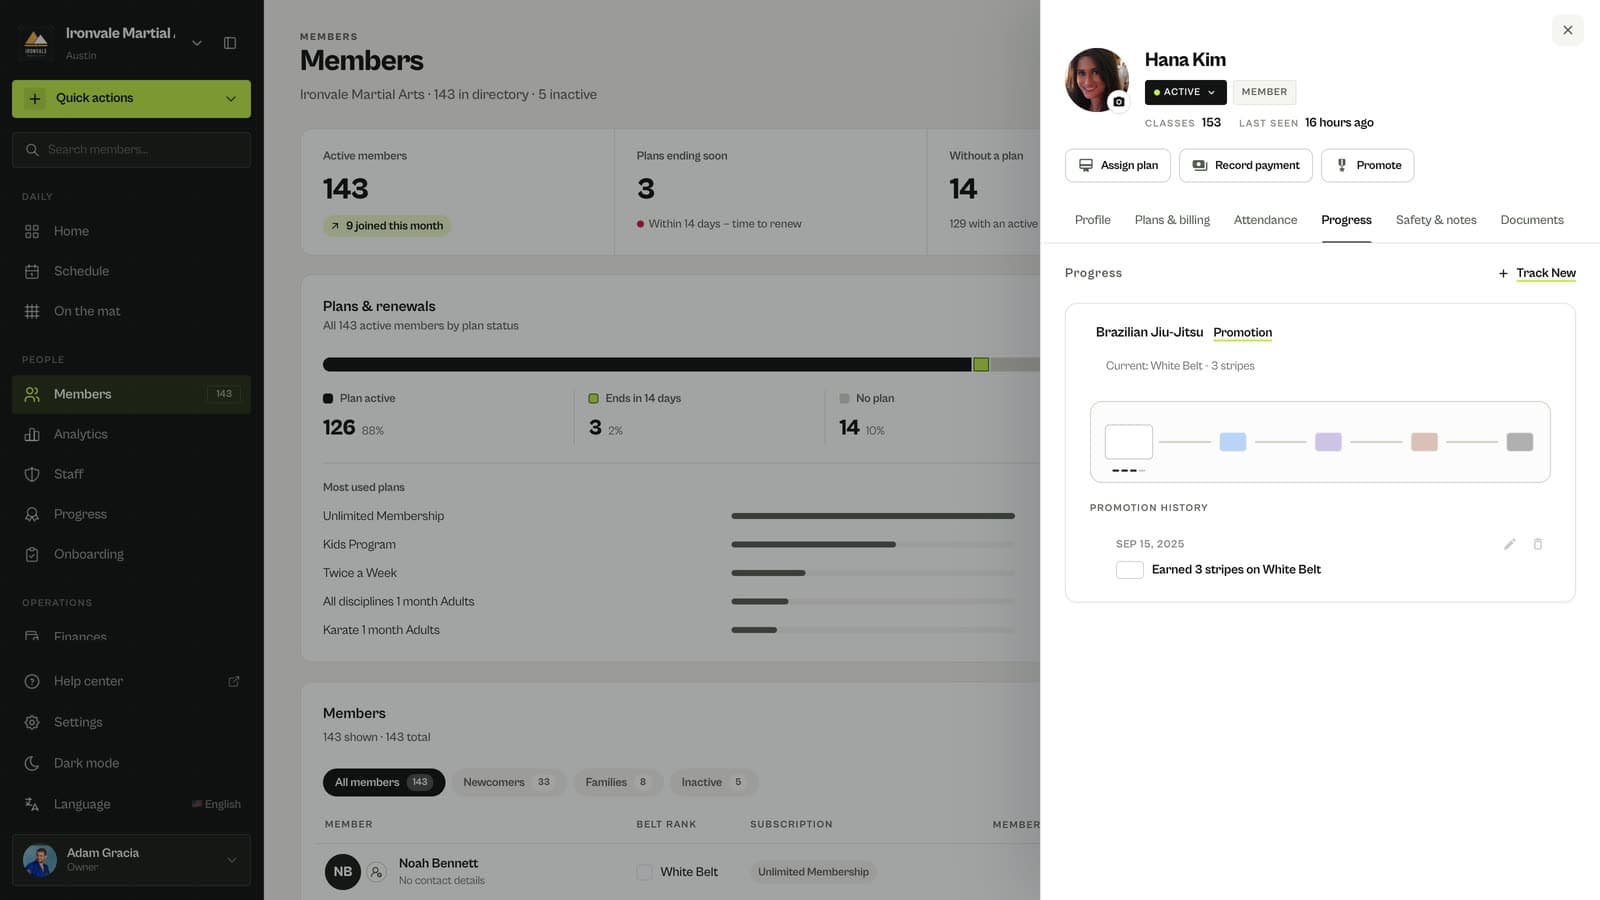The width and height of the screenshot is (1600, 900).
Task: Click the Assign plan button
Action: click(1118, 165)
